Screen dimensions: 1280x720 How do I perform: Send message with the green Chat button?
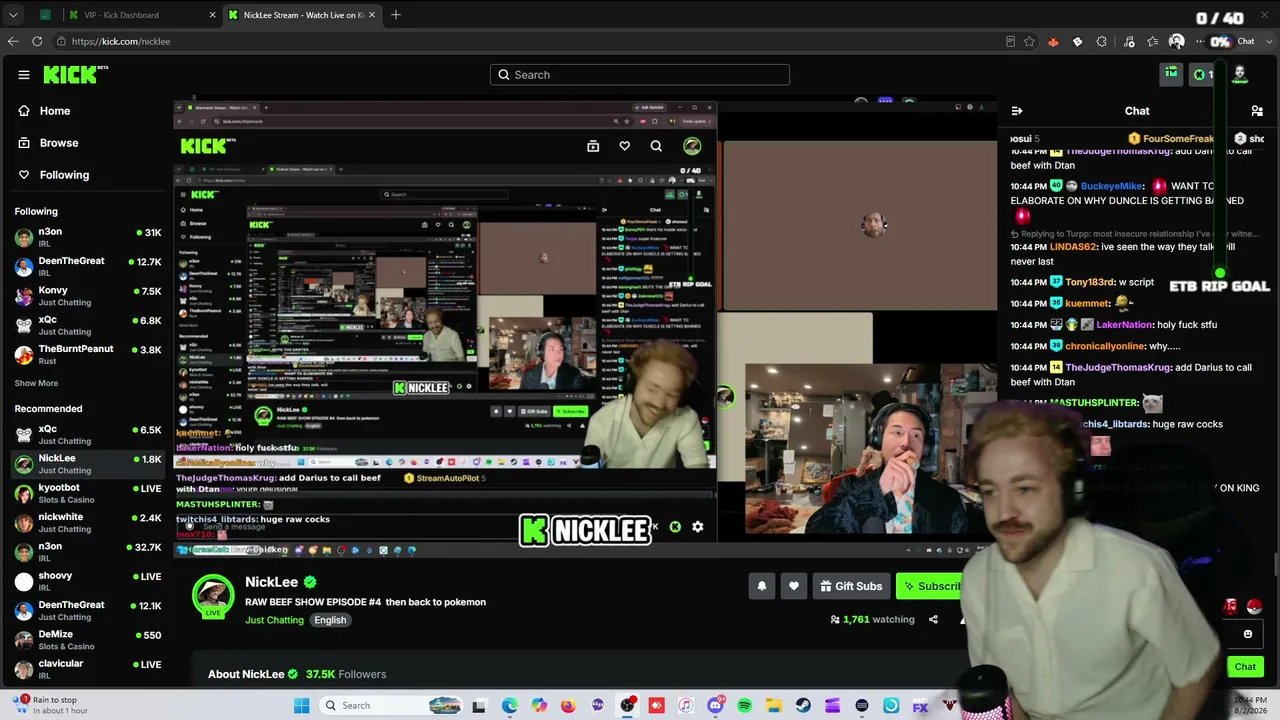[1245, 667]
